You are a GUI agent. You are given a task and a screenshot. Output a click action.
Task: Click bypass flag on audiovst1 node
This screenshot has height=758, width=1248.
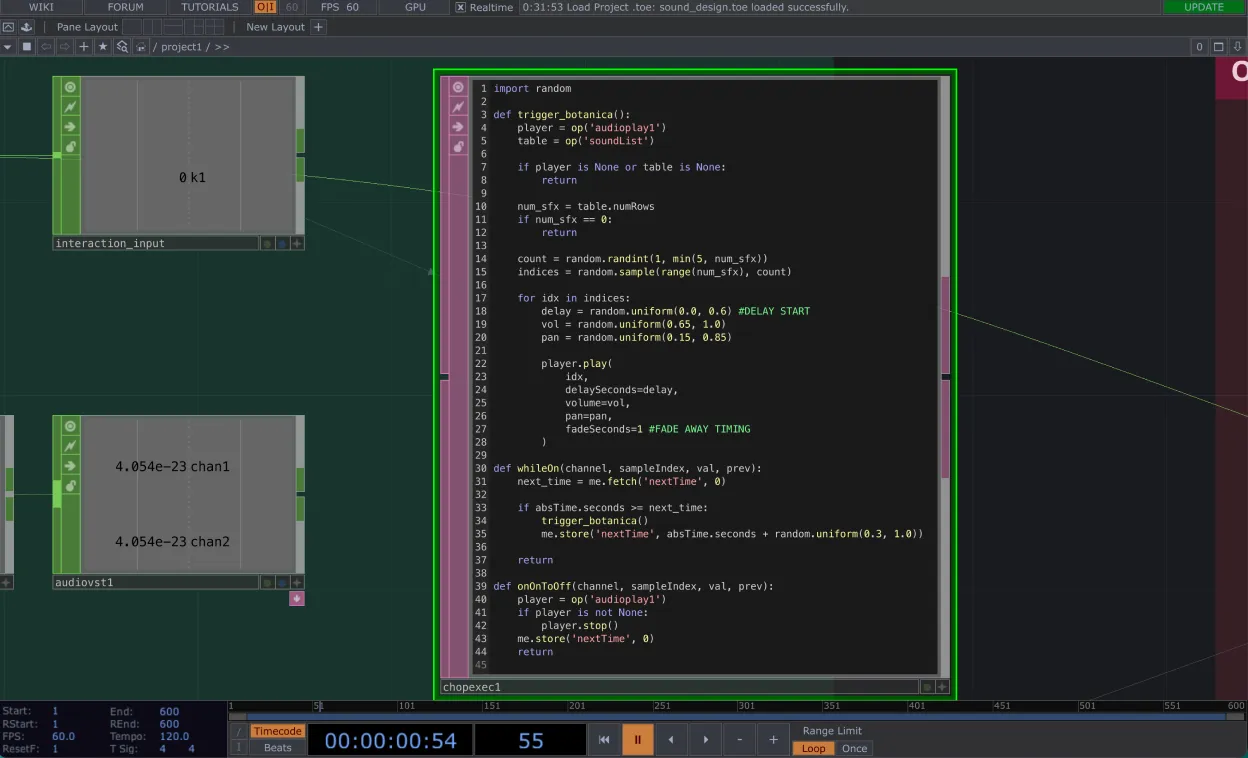(x=70, y=446)
